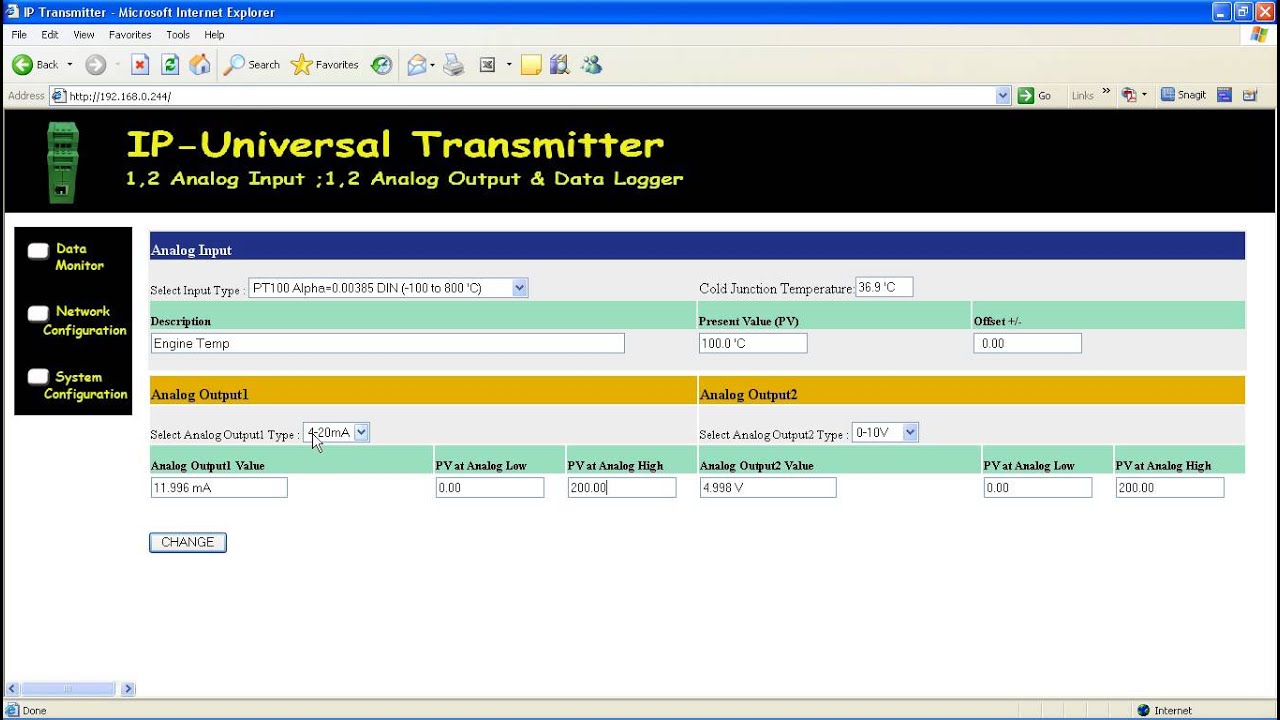Go to the Home page icon
Viewport: 1280px width, 720px height.
200,65
